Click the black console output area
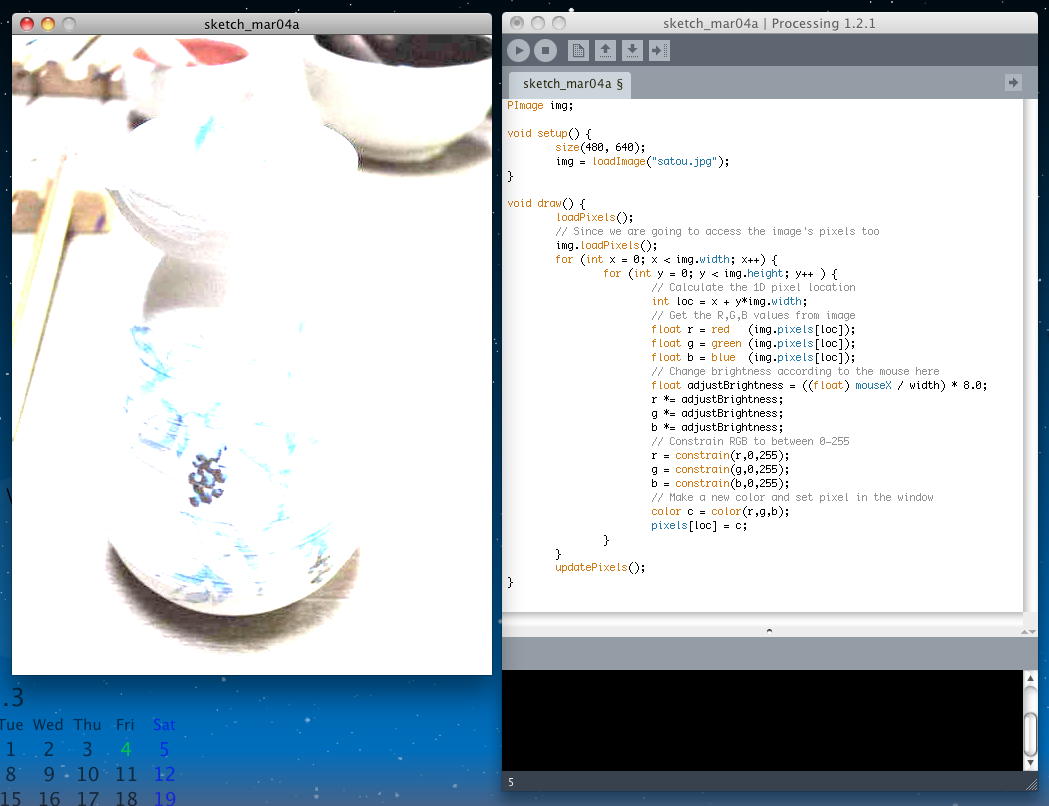The image size is (1049, 806). [763, 720]
